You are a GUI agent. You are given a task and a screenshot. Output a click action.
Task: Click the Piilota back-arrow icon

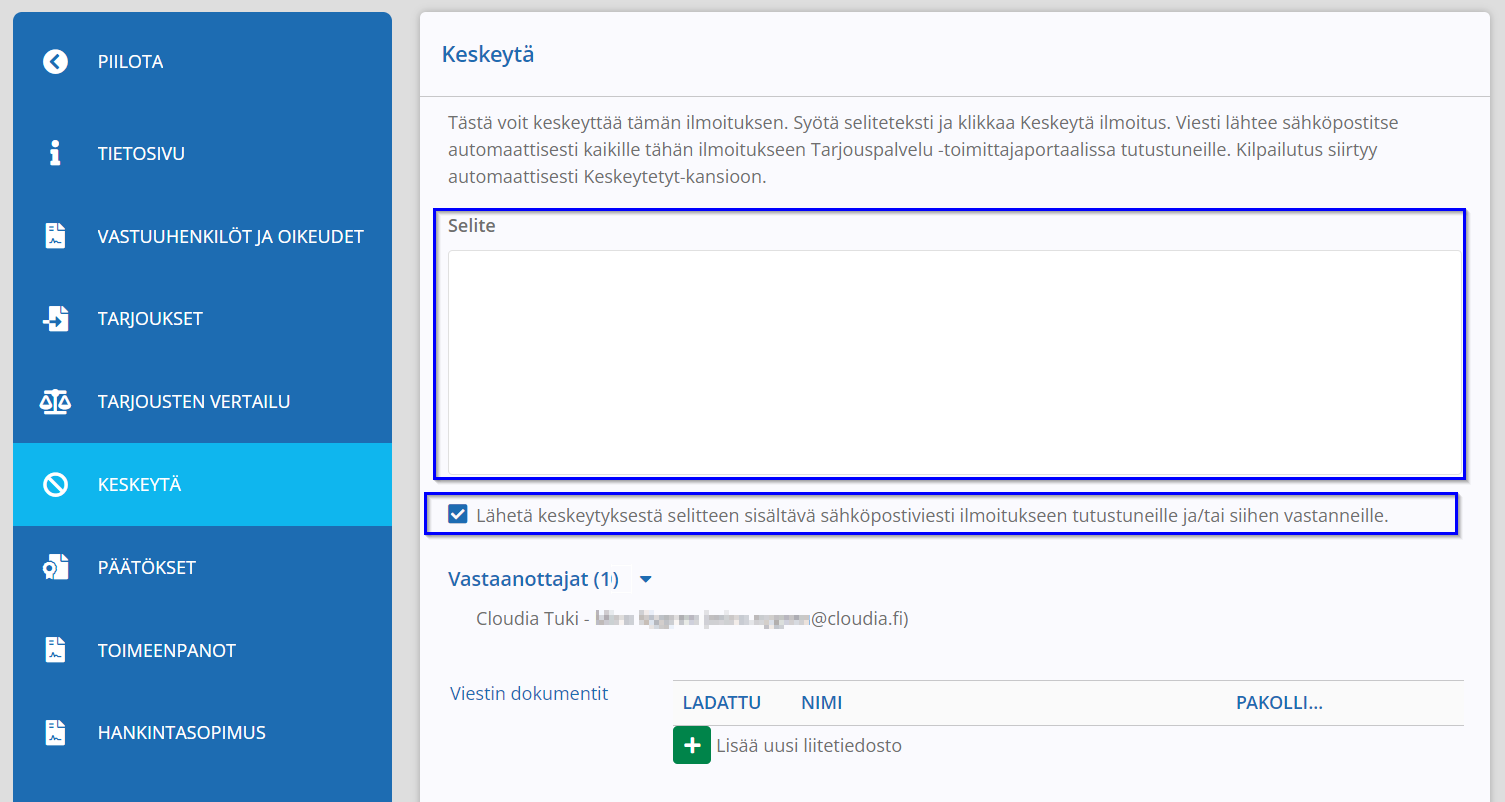pyautogui.click(x=55, y=62)
